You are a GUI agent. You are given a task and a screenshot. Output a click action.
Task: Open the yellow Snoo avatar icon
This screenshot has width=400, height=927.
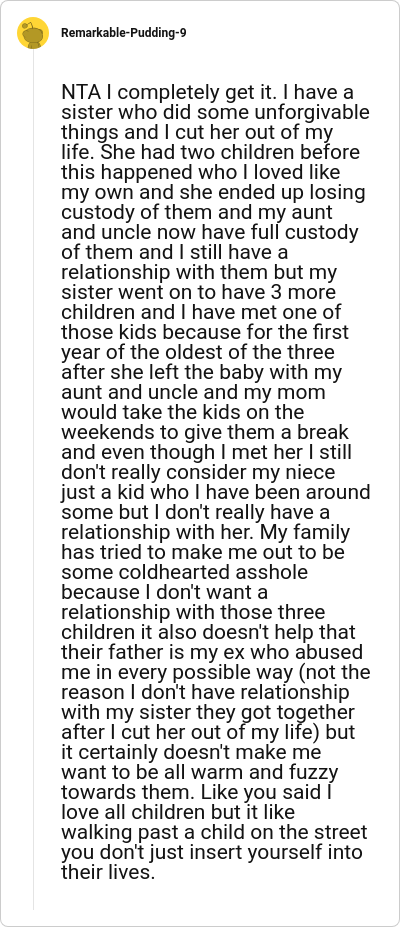[x=33, y=33]
